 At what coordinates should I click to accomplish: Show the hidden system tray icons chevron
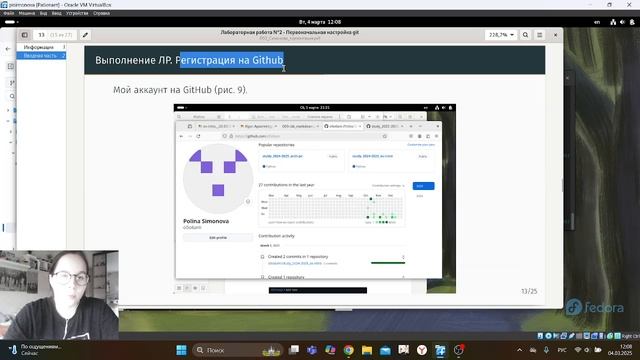point(519,350)
